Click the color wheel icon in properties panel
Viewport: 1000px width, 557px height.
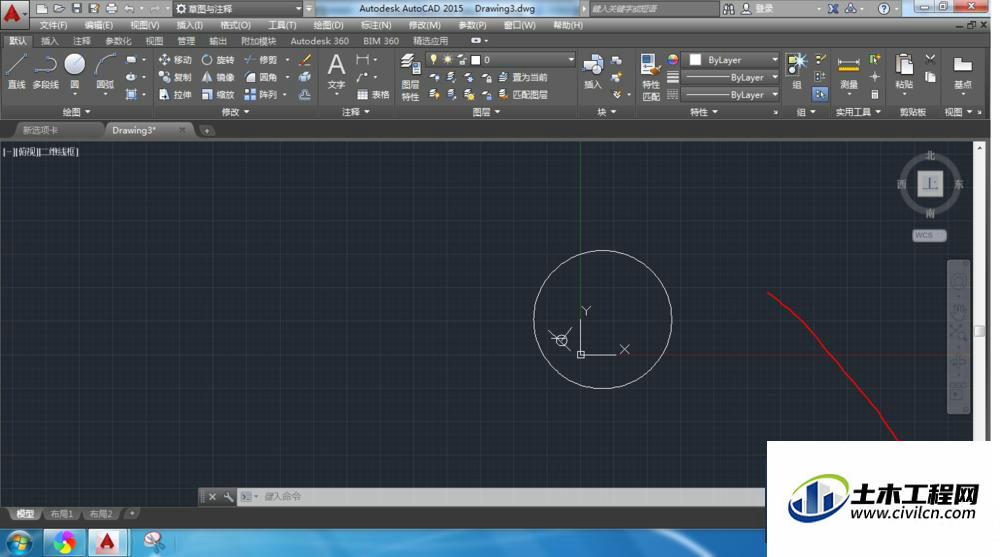click(673, 59)
